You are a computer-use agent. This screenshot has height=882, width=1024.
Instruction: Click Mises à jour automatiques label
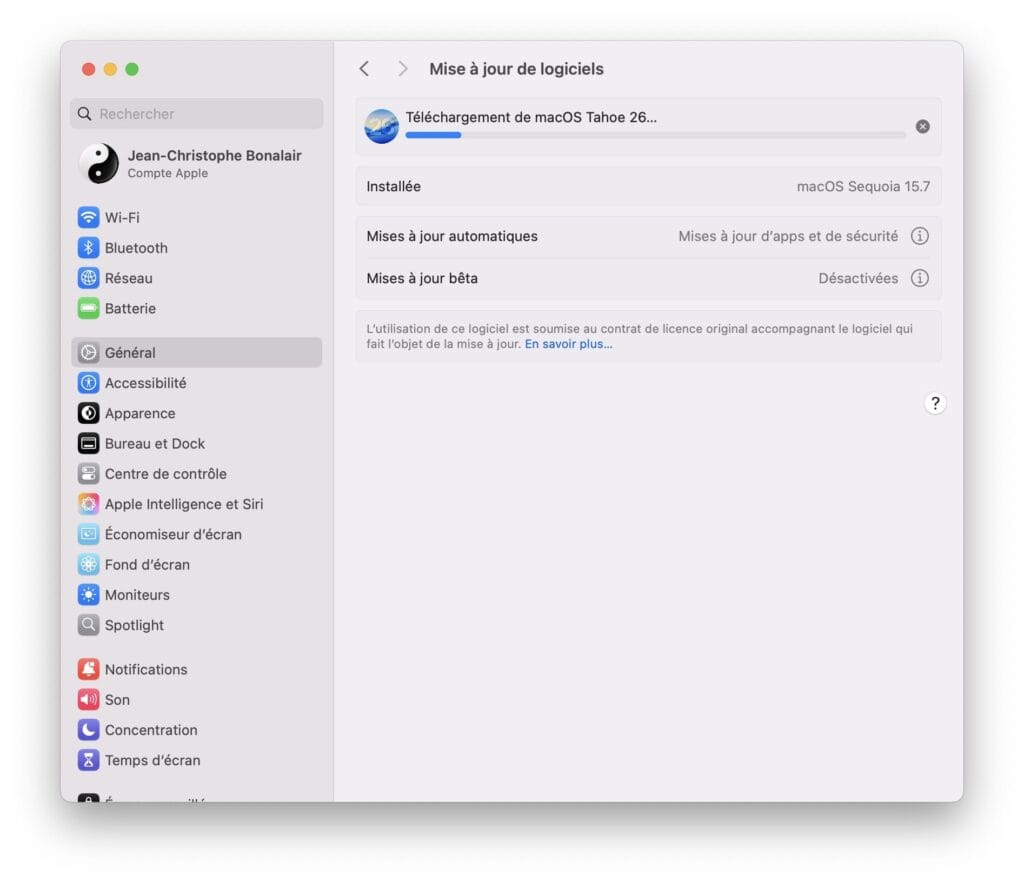(452, 236)
